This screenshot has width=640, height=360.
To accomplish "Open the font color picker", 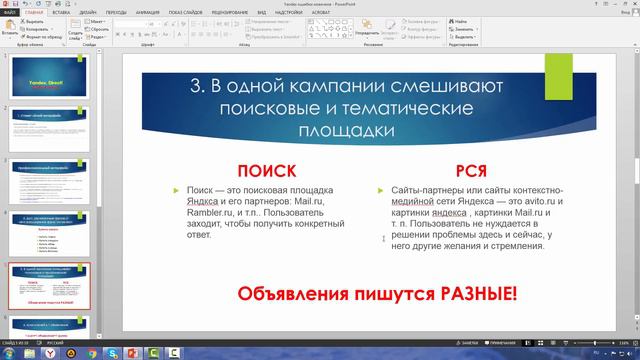I will pyautogui.click(x=180, y=35).
